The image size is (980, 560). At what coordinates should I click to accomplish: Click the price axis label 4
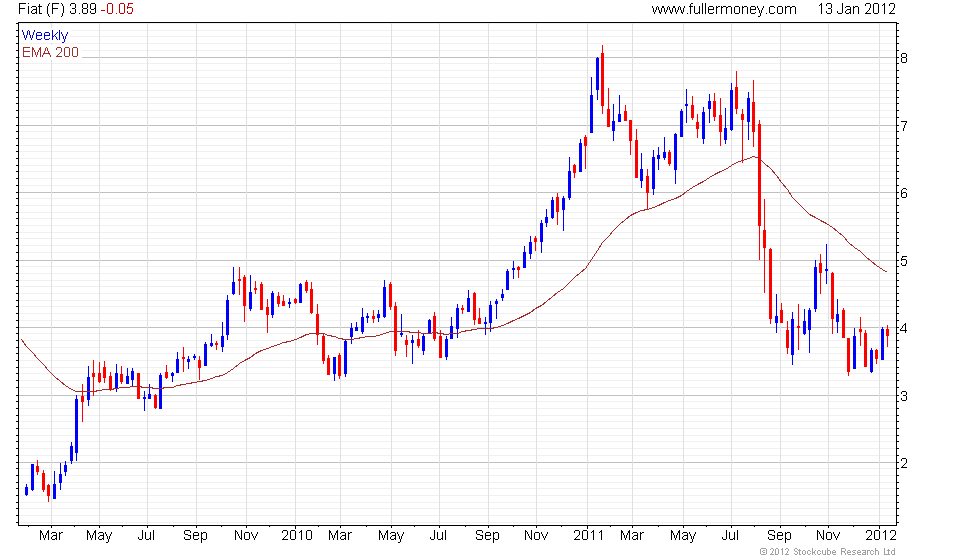pyautogui.click(x=904, y=328)
